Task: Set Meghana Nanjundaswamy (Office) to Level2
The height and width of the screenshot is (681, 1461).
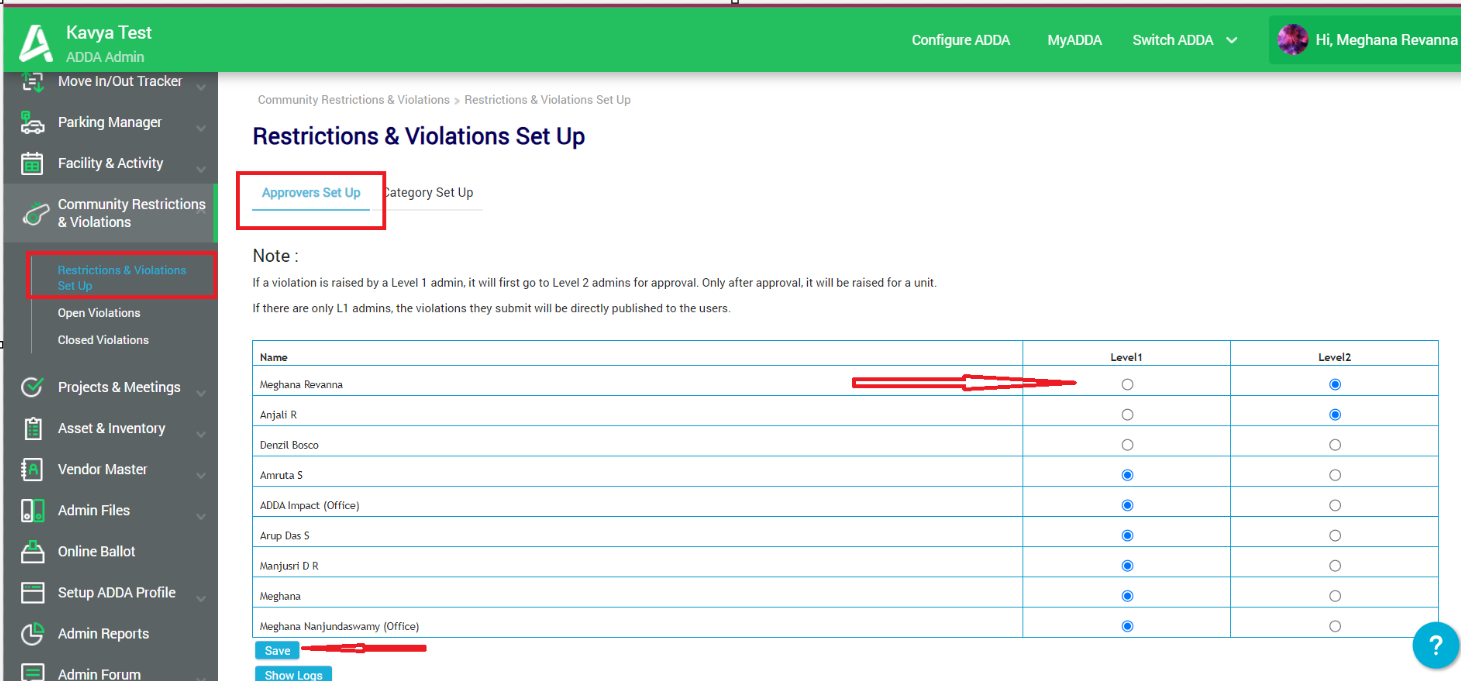Action: point(1335,626)
